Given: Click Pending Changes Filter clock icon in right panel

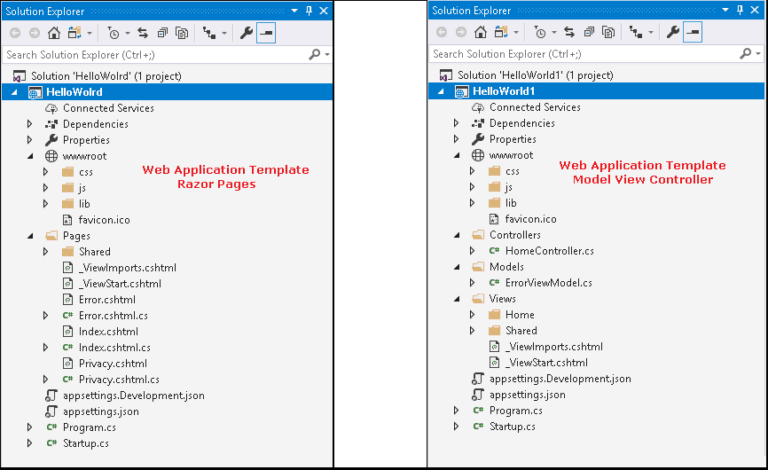Looking at the screenshot, I should 539,33.
